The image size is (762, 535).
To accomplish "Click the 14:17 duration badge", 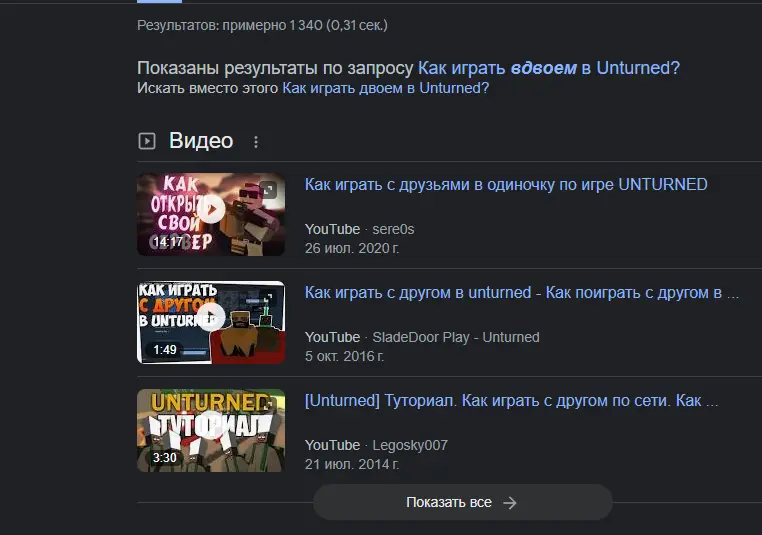I will [x=168, y=242].
